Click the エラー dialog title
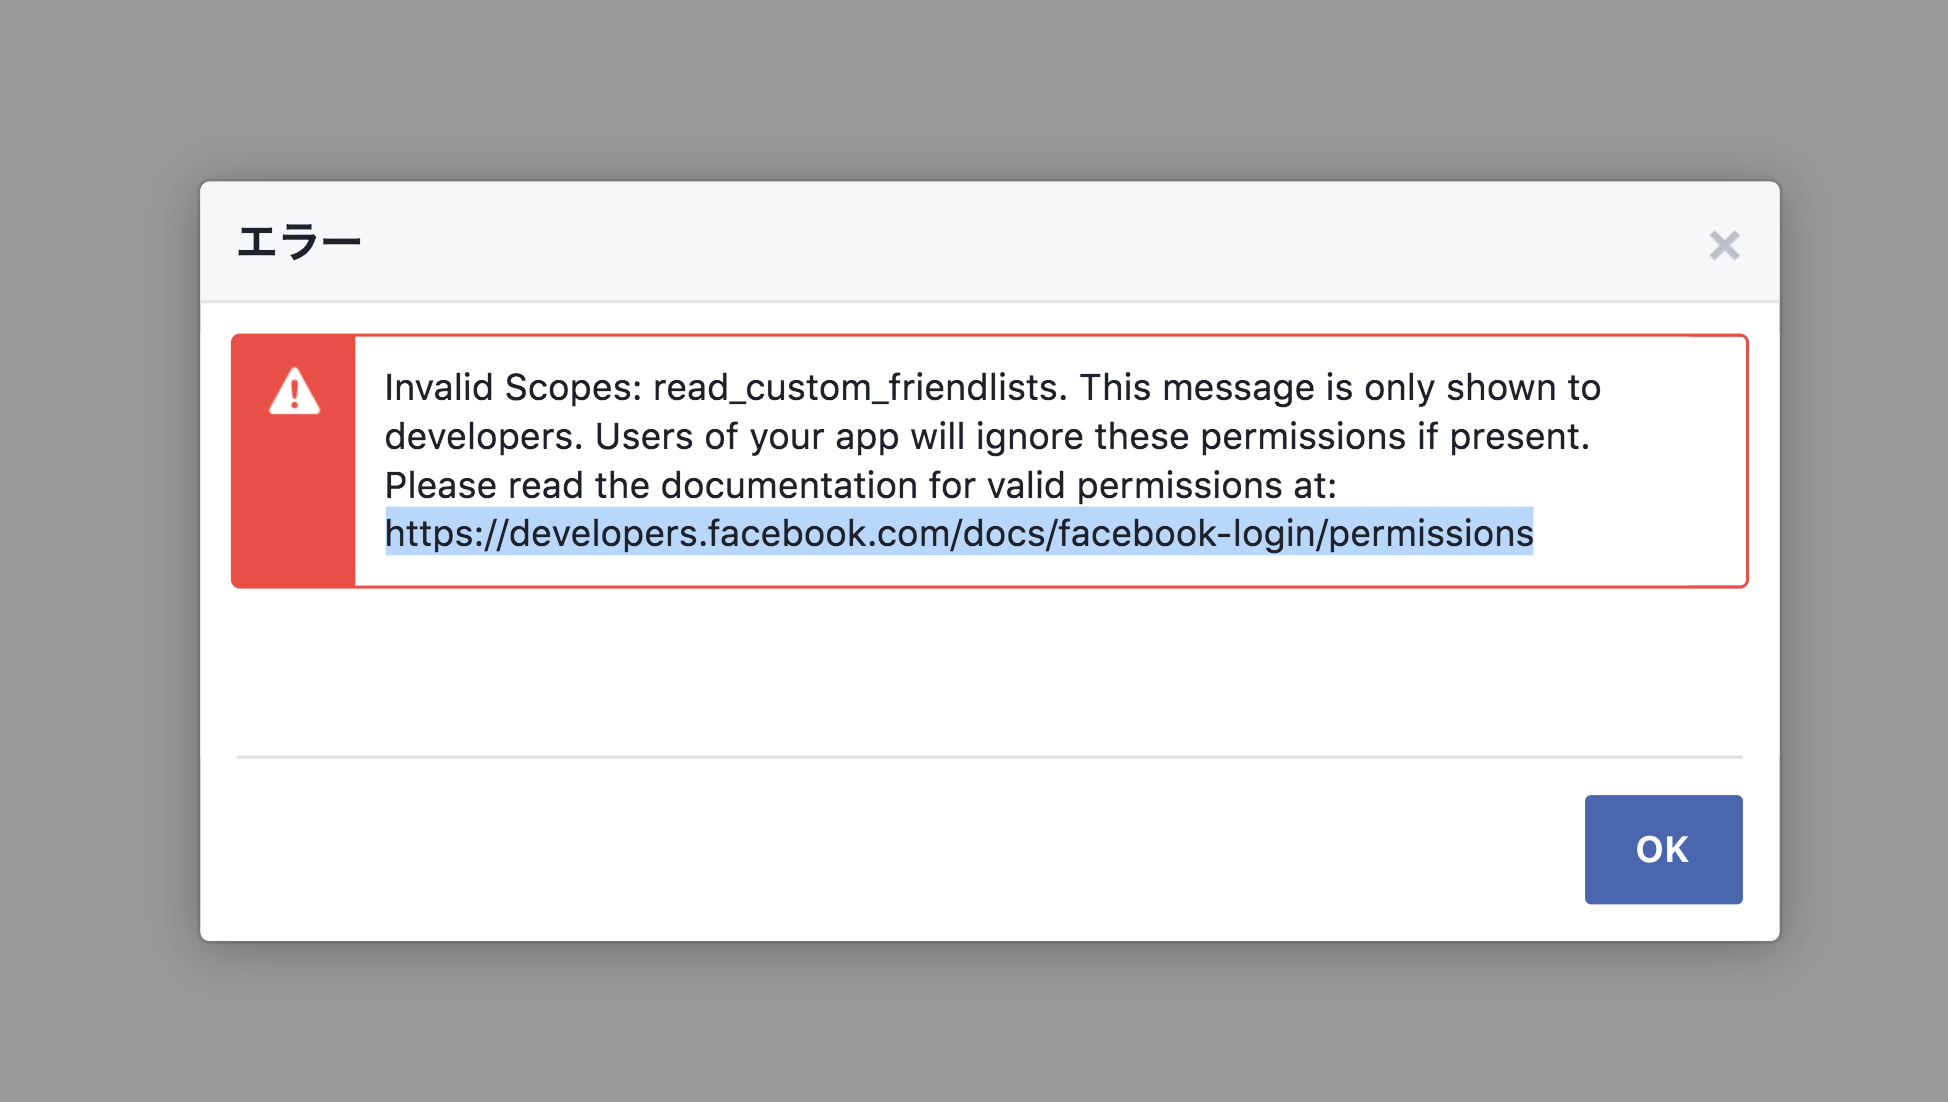1948x1102 pixels. click(x=300, y=240)
